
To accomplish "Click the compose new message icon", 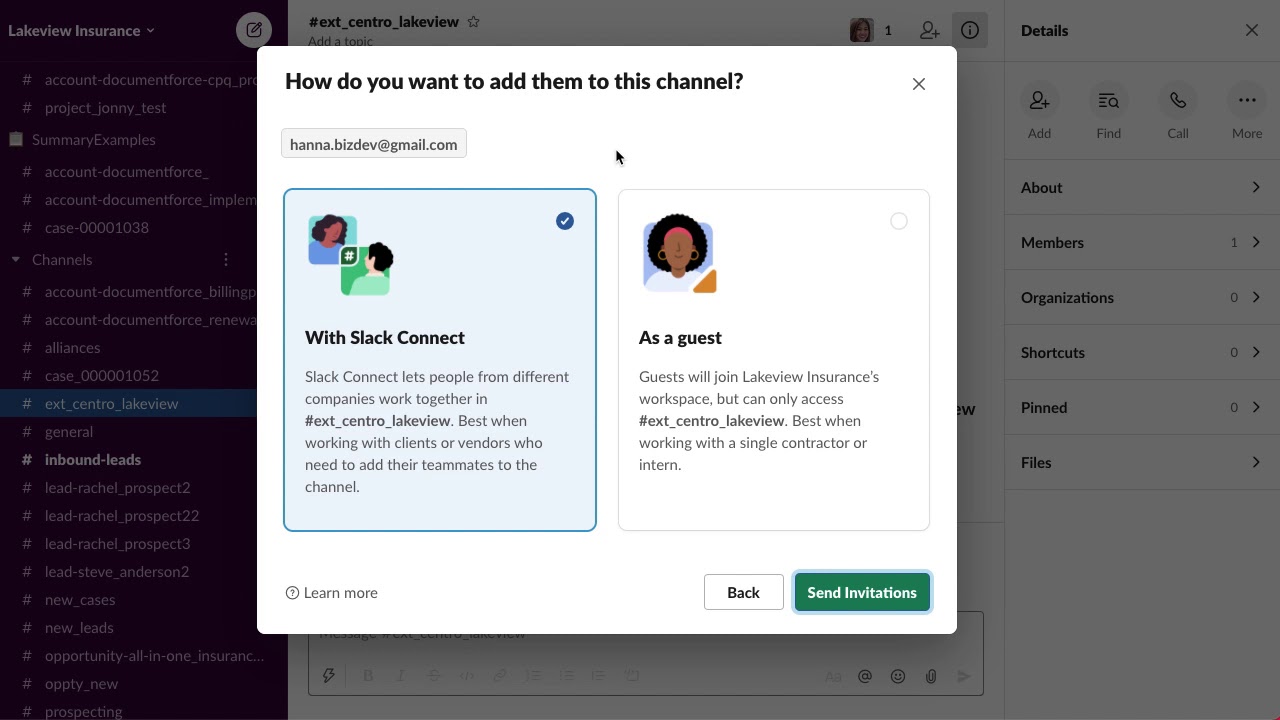I will click(254, 30).
